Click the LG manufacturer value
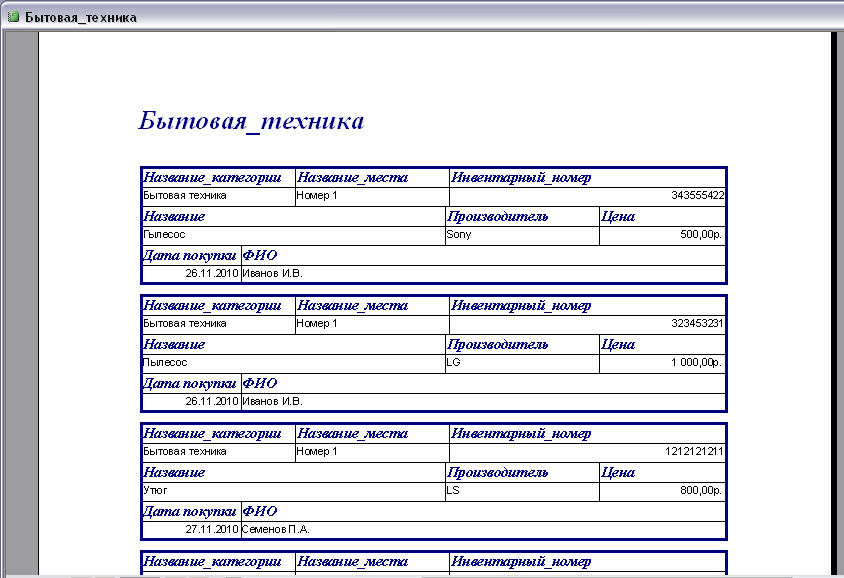The image size is (844, 578). coord(454,363)
